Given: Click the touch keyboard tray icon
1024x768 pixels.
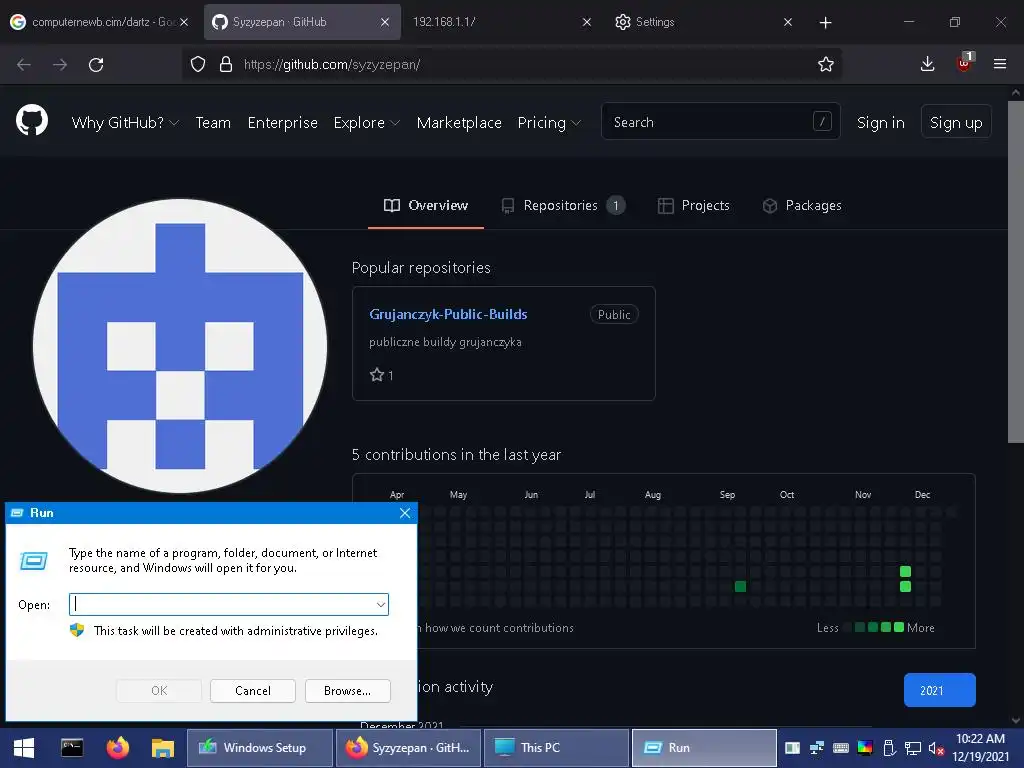Looking at the screenshot, I should click(x=840, y=748).
